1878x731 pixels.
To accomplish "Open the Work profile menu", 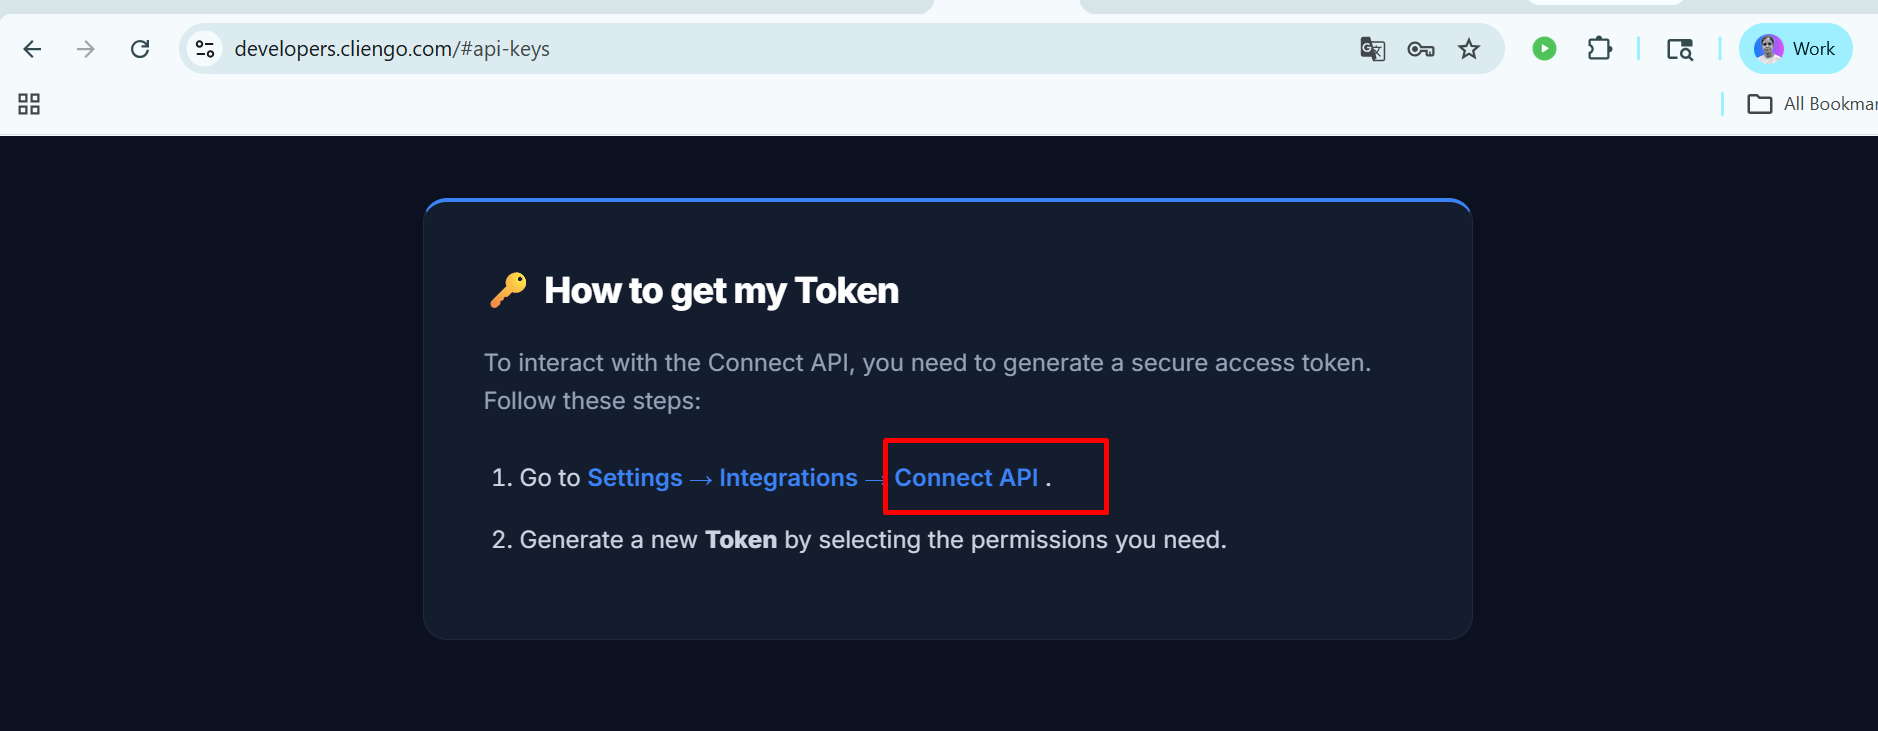I will pyautogui.click(x=1795, y=49).
